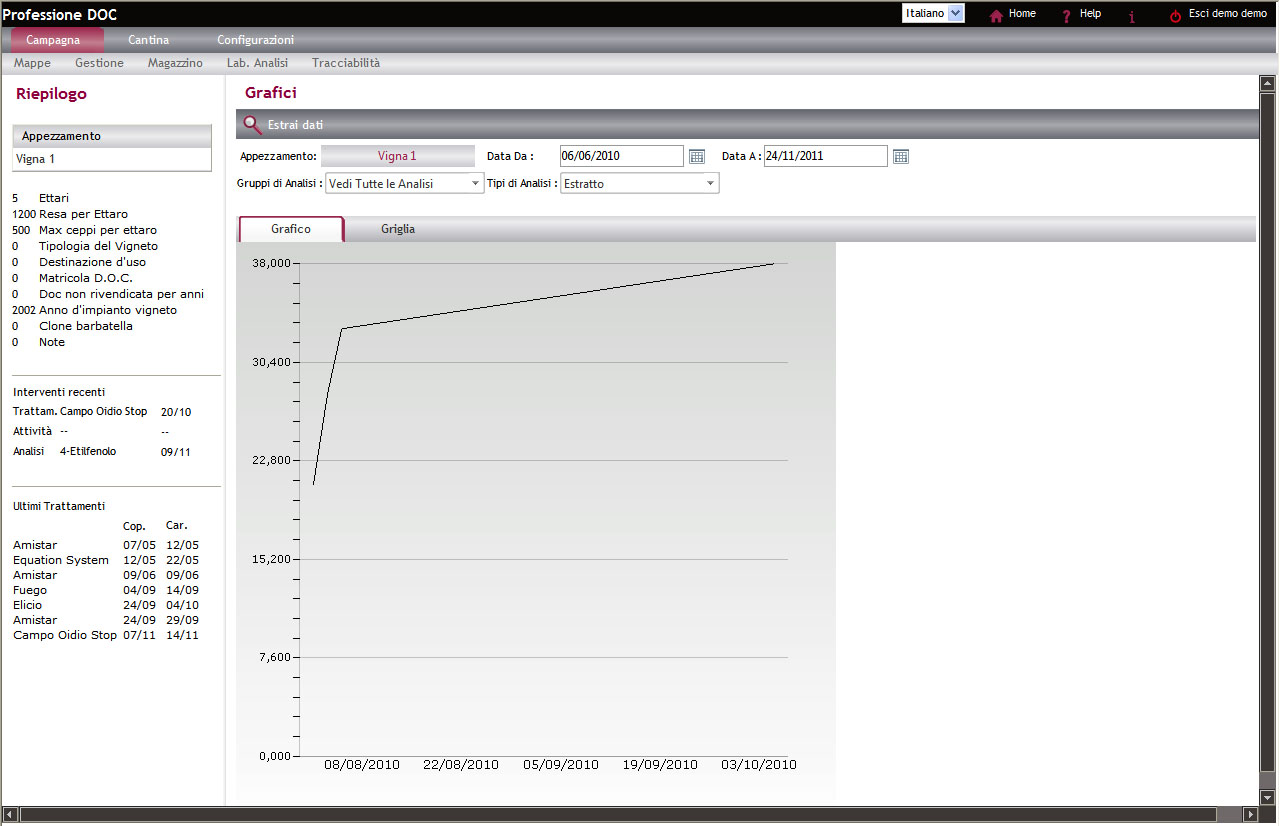Open the Gruppi di Analisi dropdown

coord(475,184)
